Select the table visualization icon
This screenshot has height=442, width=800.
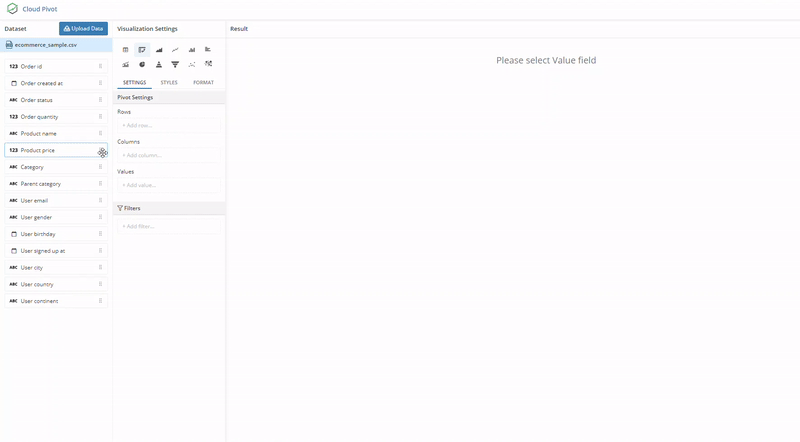coord(125,49)
